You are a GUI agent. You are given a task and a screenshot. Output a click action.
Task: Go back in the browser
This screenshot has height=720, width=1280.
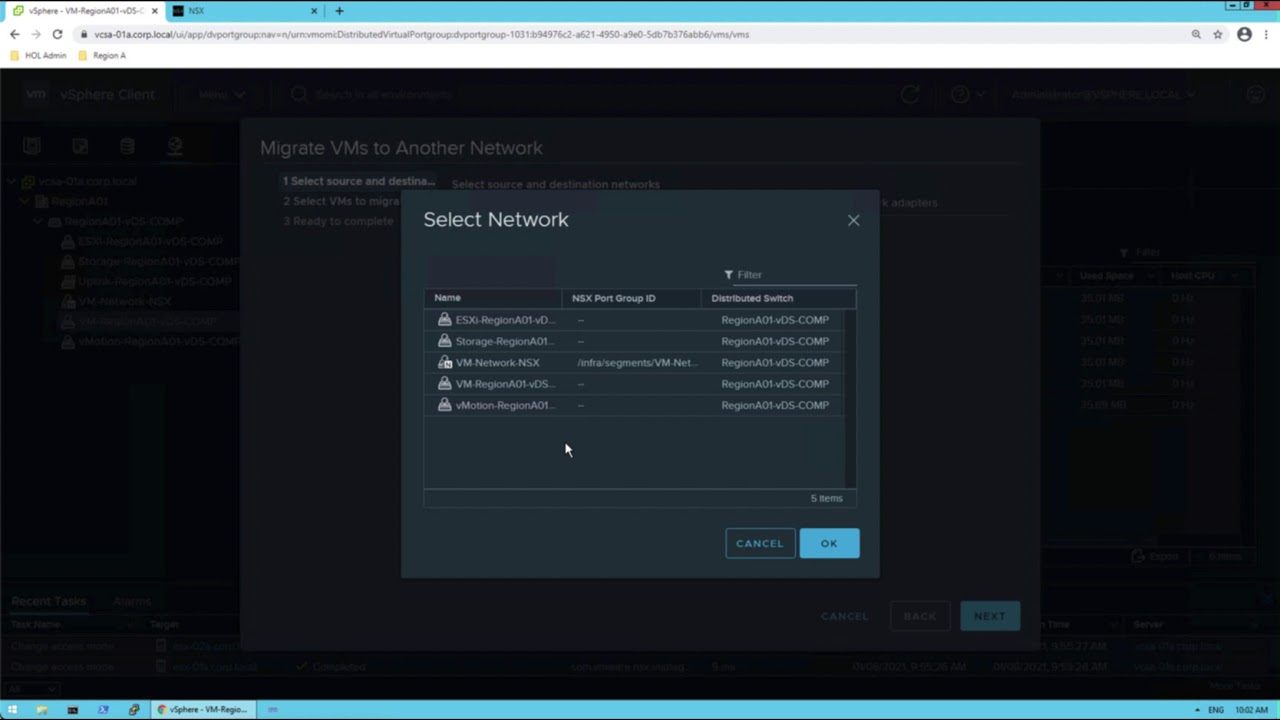click(x=14, y=34)
